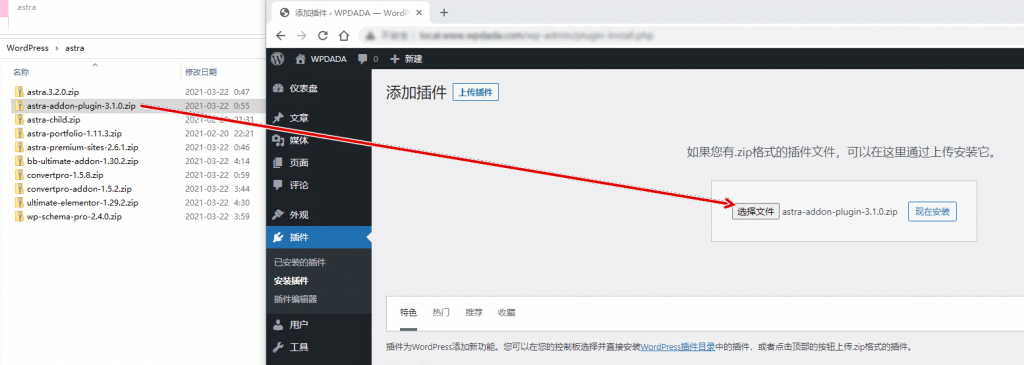Click the 仪表盘 gauge icon in sidebar

278,89
